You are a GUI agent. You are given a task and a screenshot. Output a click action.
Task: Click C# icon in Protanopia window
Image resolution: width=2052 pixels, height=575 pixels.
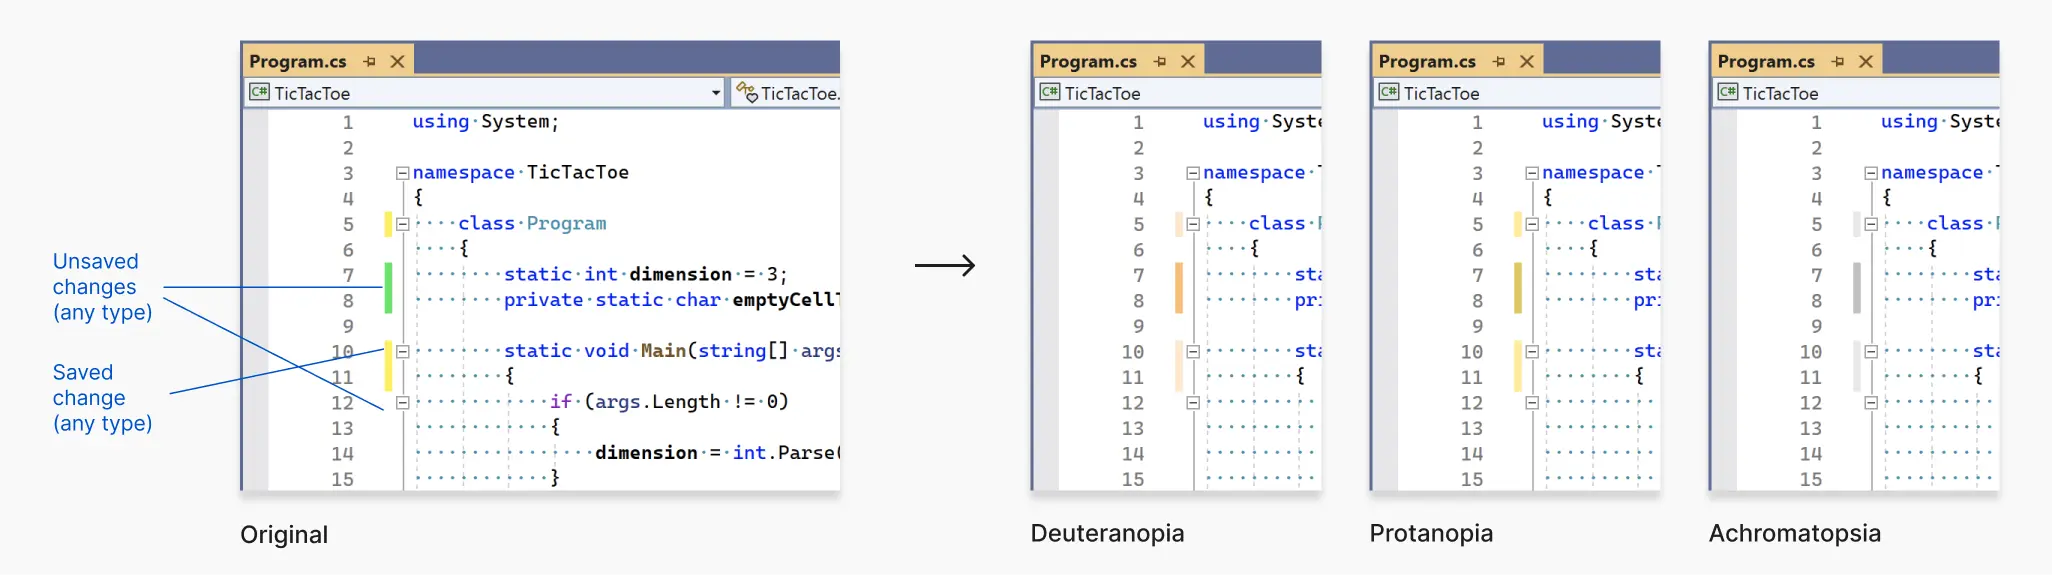pos(1388,92)
